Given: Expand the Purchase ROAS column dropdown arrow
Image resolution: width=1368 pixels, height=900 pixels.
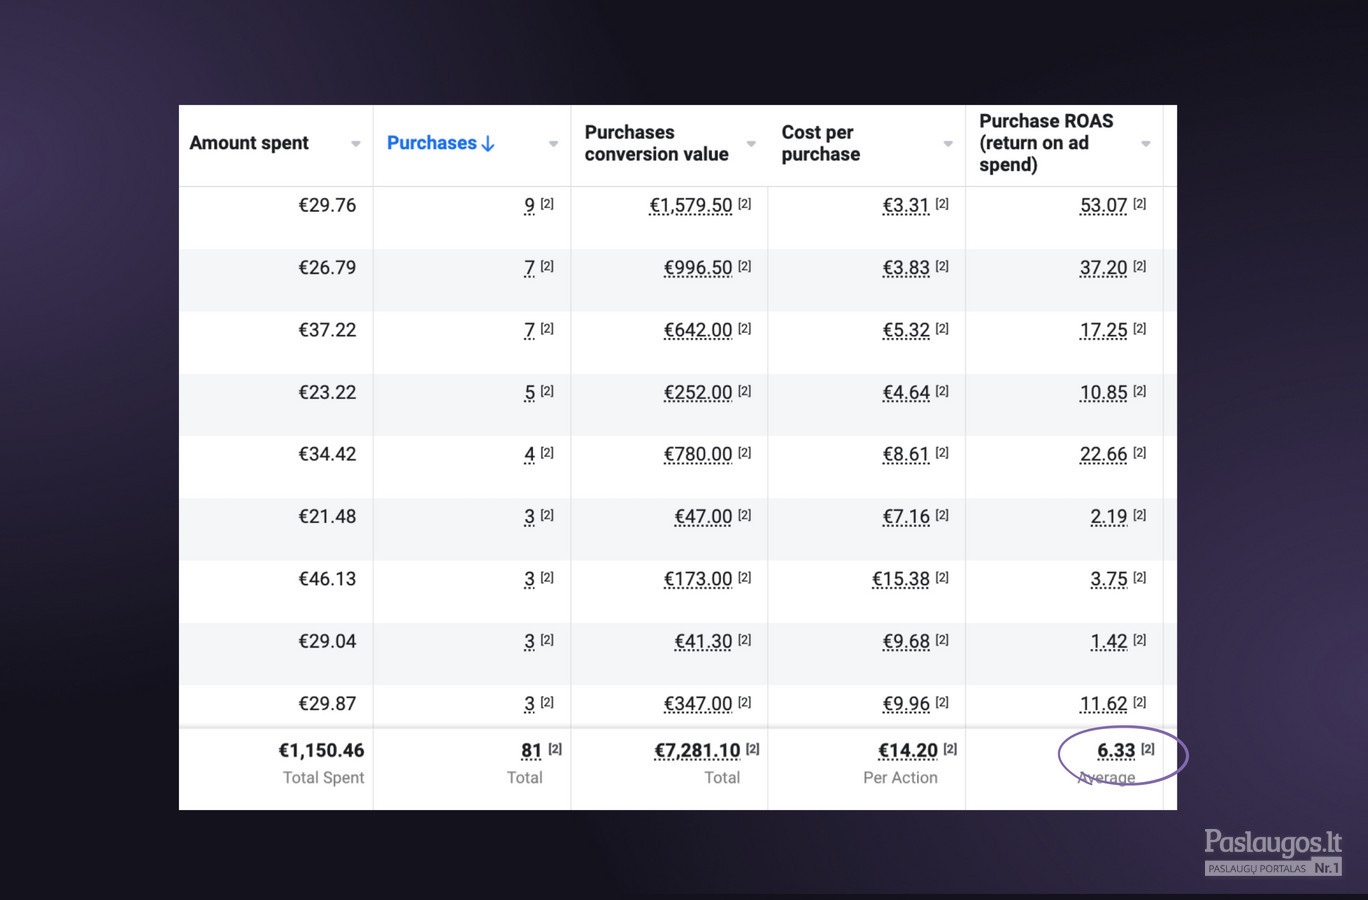Looking at the screenshot, I should [1146, 144].
